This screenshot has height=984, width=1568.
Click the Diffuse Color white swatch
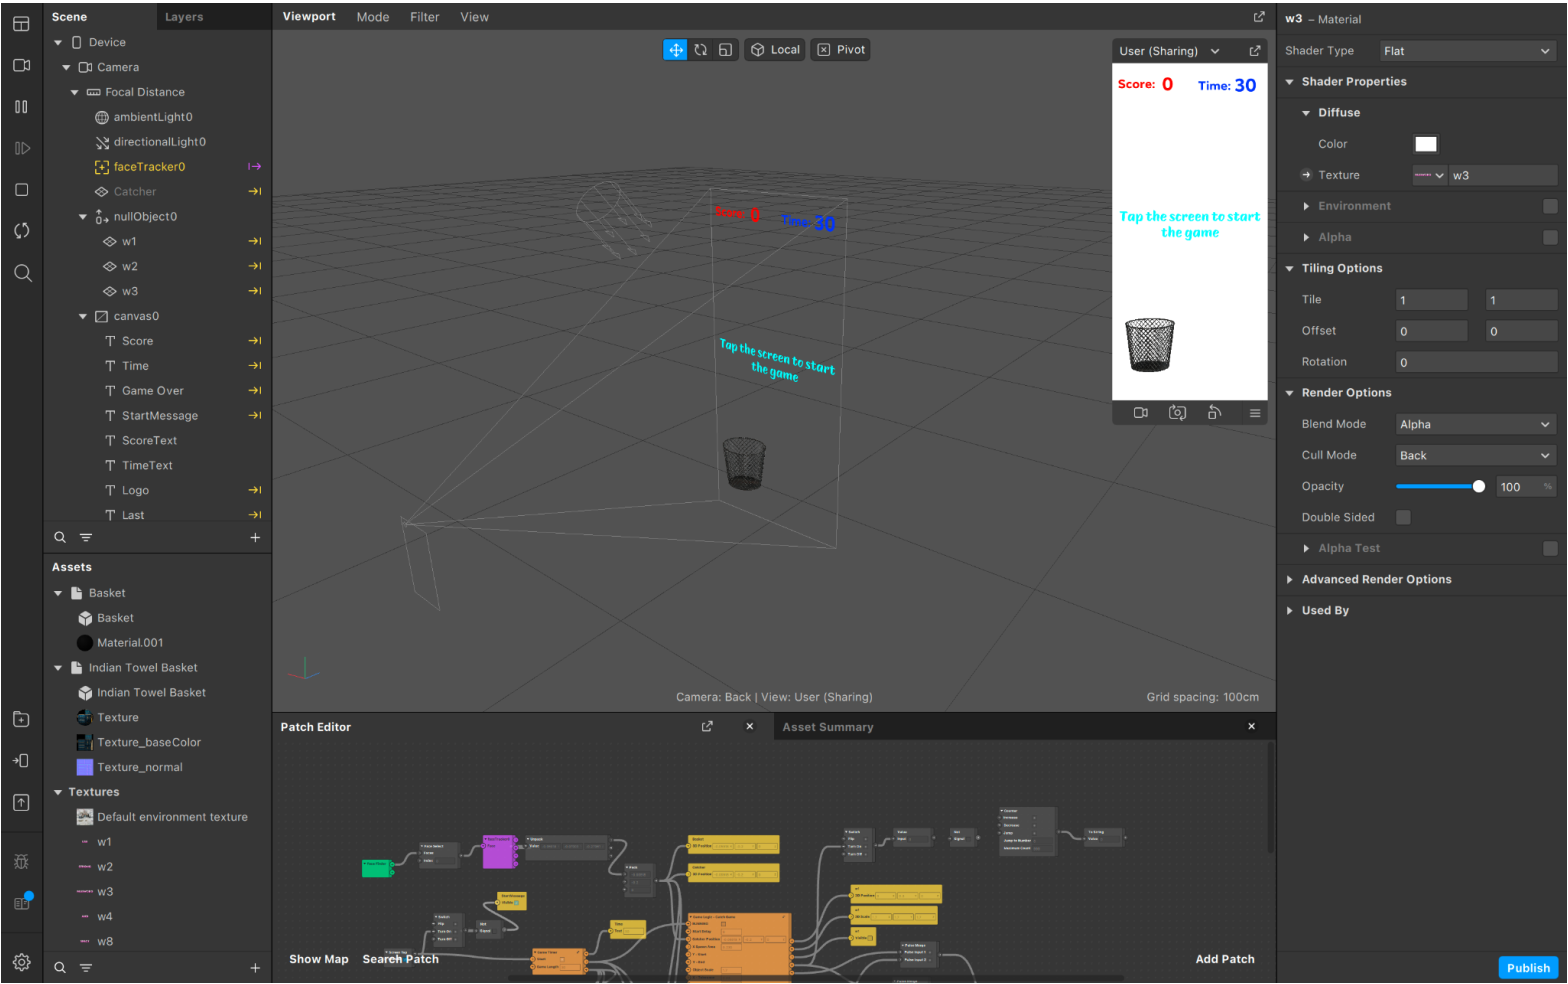pyautogui.click(x=1426, y=144)
